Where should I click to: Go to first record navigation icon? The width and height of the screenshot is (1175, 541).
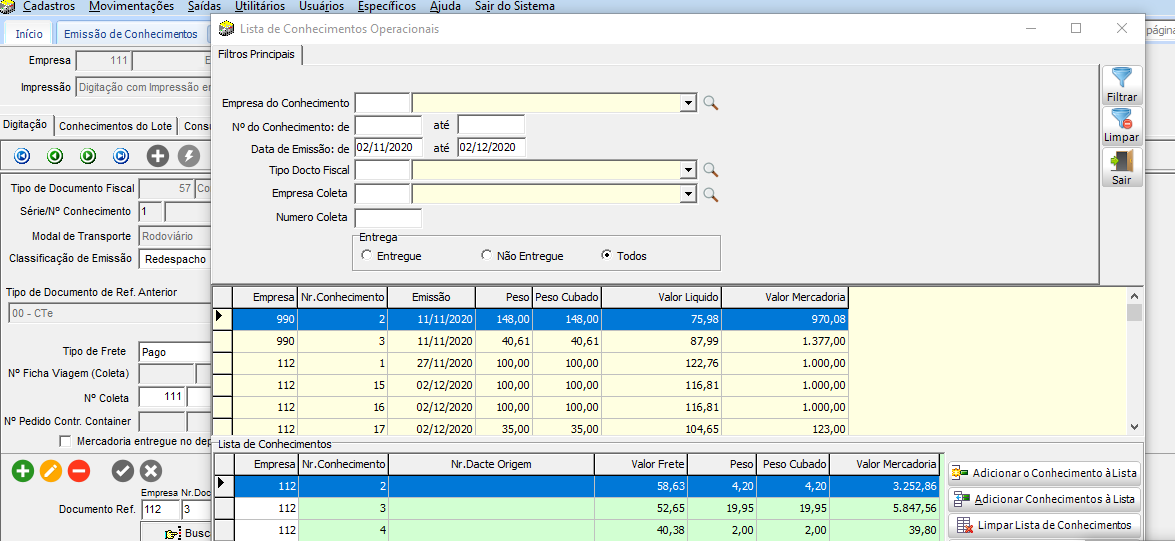(x=22, y=156)
